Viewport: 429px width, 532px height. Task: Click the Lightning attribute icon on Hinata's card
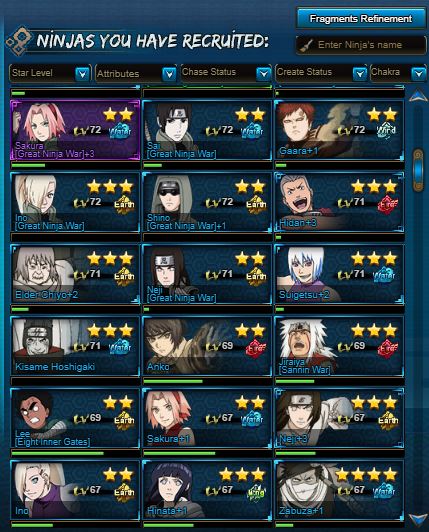pos(256,492)
